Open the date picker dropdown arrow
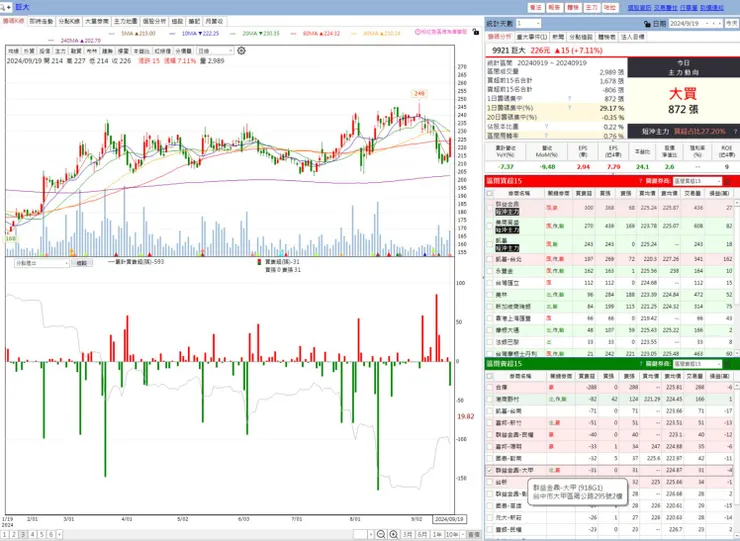Image resolution: width=740 pixels, height=541 pixels. tap(706, 24)
